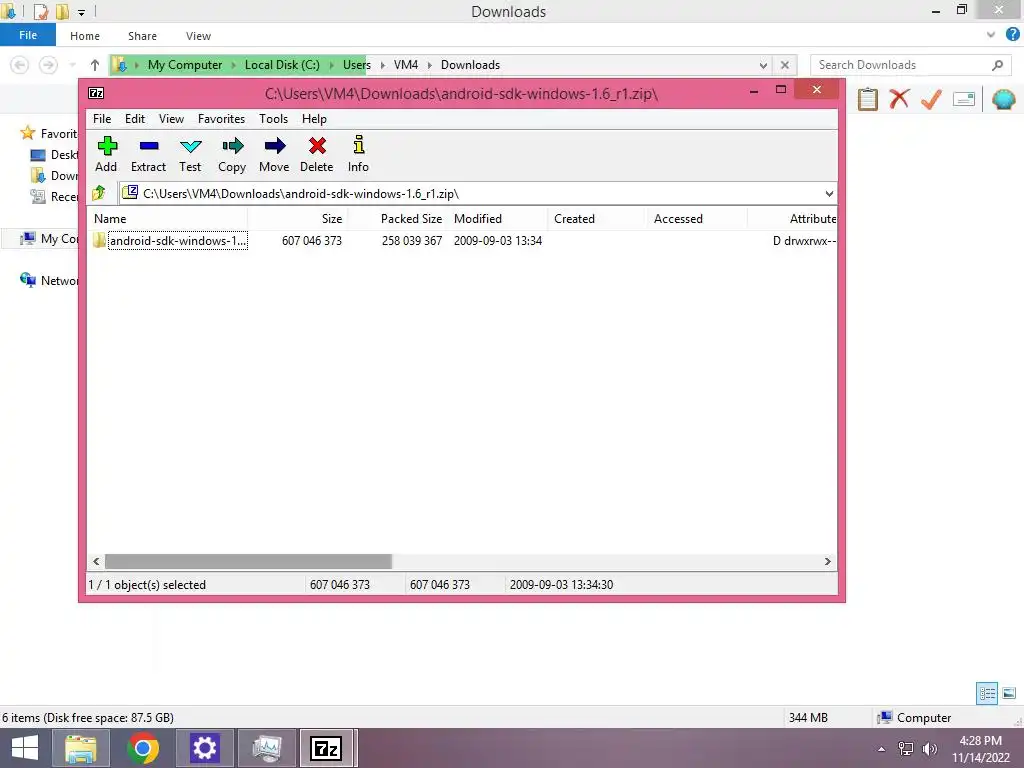The image size is (1024, 768).
Task: Click the Explorer Forward arrow
Action: 48,65
